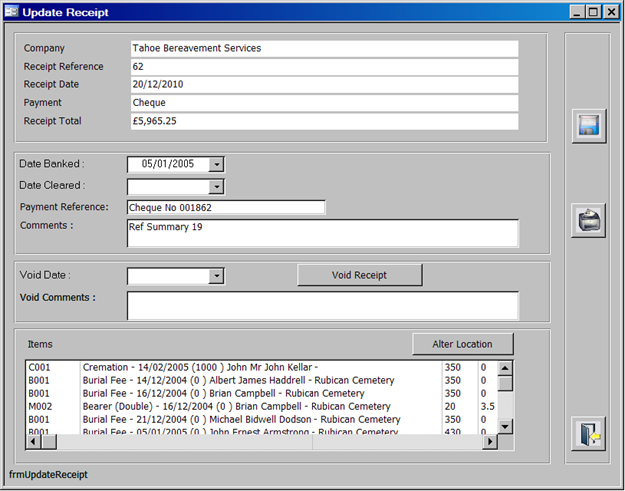Select Burial Fee 16/12/2004 Brian Campbell row
This screenshot has width=625, height=491.
click(x=261, y=394)
